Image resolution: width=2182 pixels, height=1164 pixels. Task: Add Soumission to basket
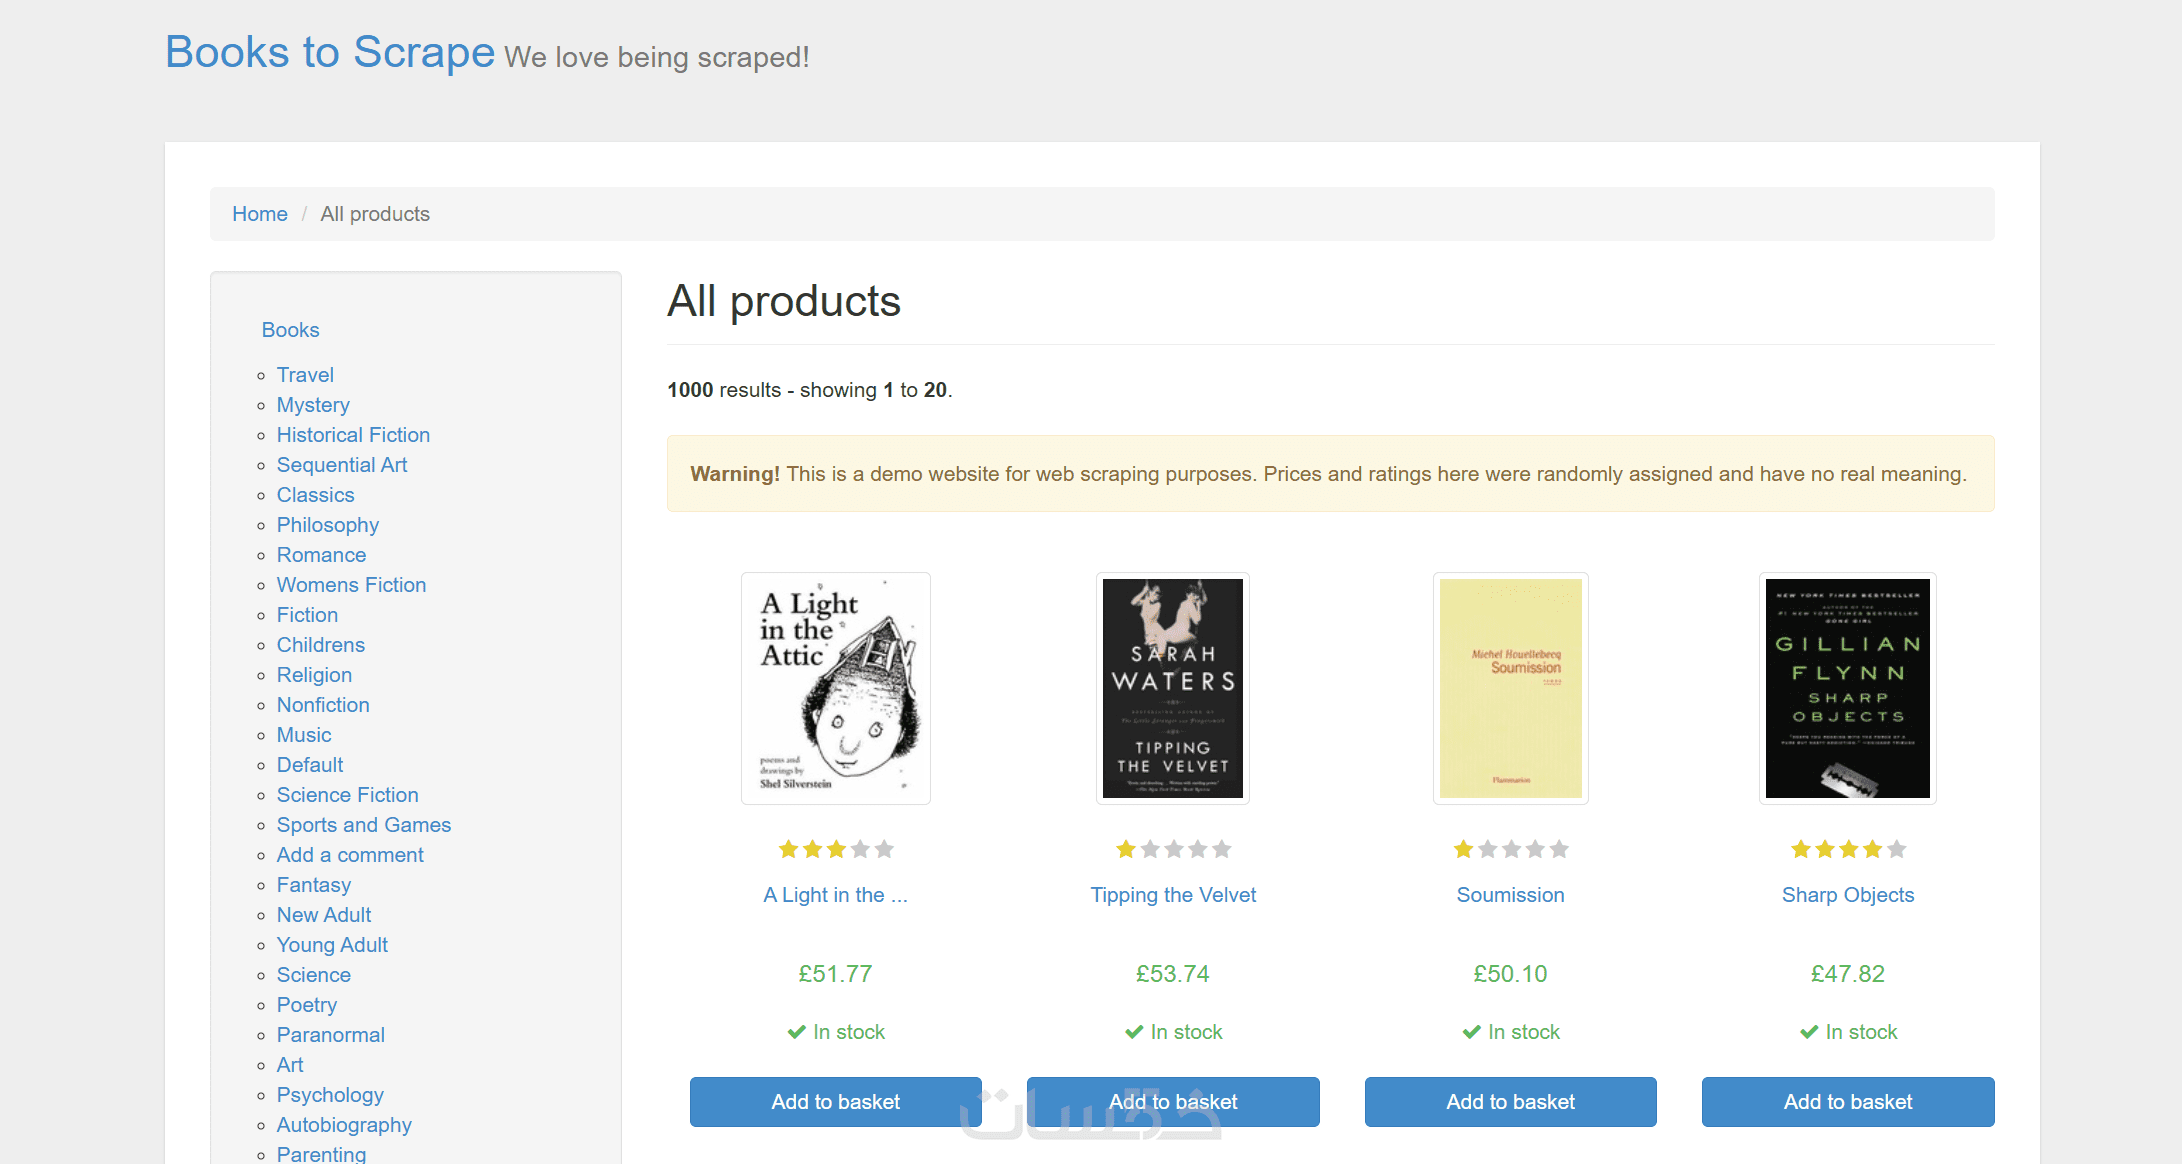[1510, 1101]
